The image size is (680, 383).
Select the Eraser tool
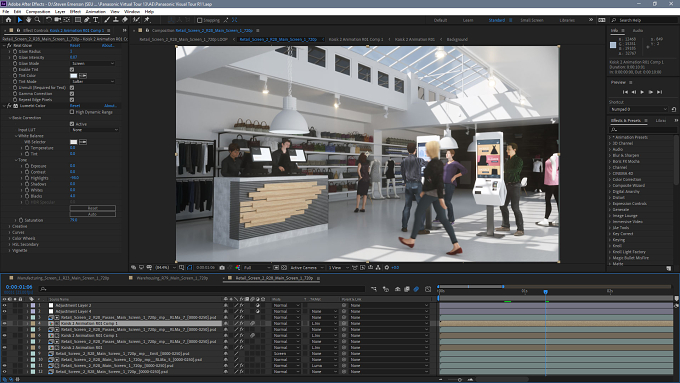[125, 20]
